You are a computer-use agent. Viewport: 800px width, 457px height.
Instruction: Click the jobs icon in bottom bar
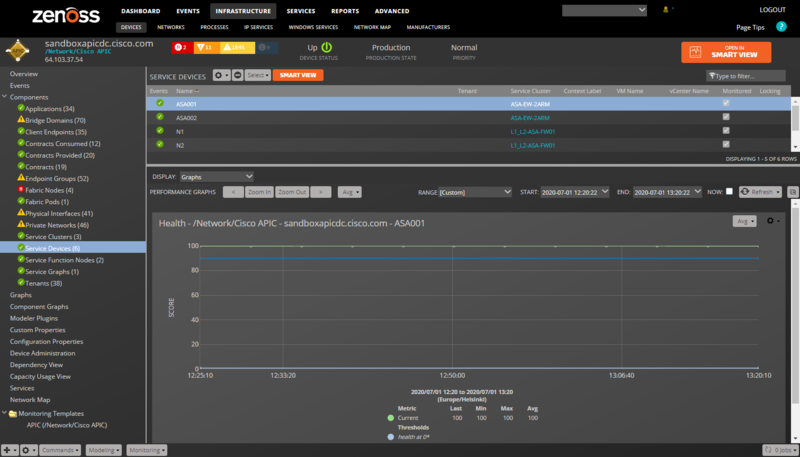coord(768,450)
